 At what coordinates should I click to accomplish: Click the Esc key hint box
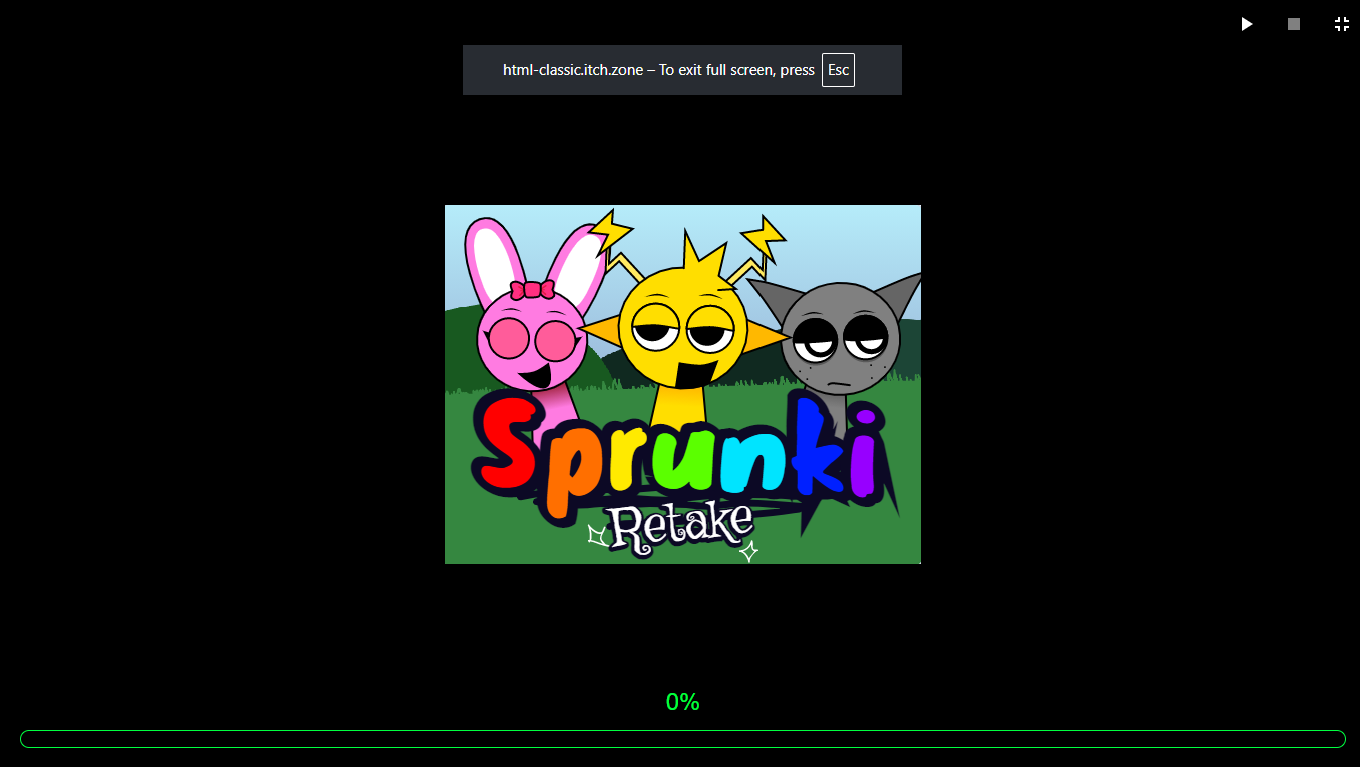(x=838, y=70)
